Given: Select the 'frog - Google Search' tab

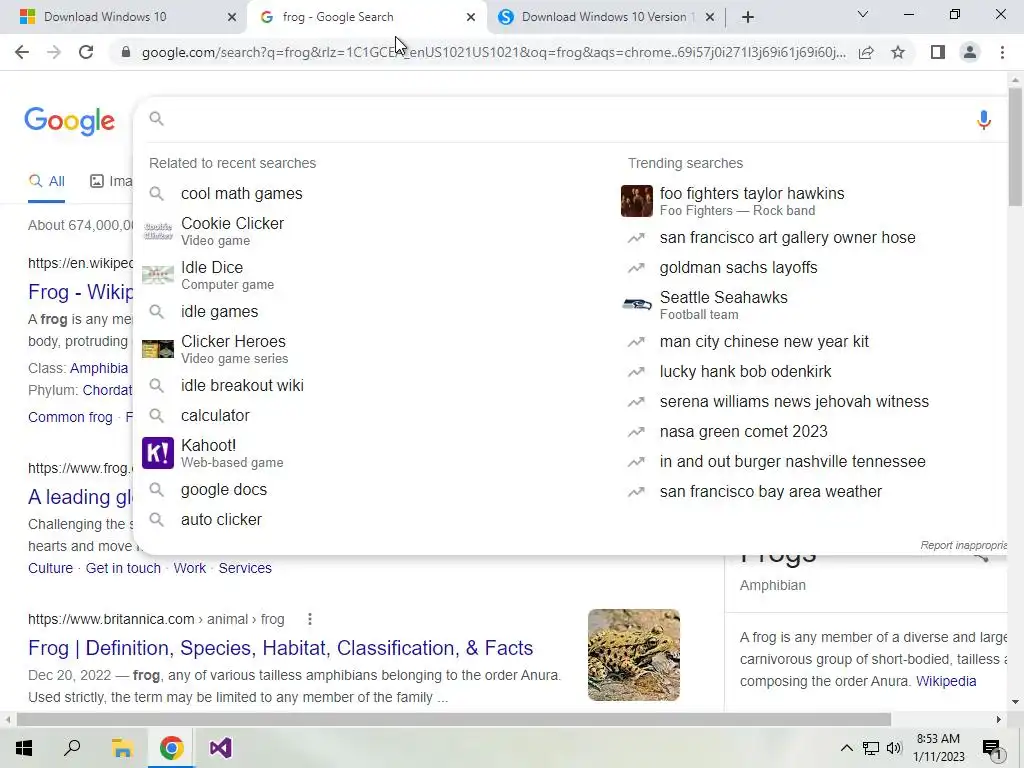Looking at the screenshot, I should coord(366,17).
